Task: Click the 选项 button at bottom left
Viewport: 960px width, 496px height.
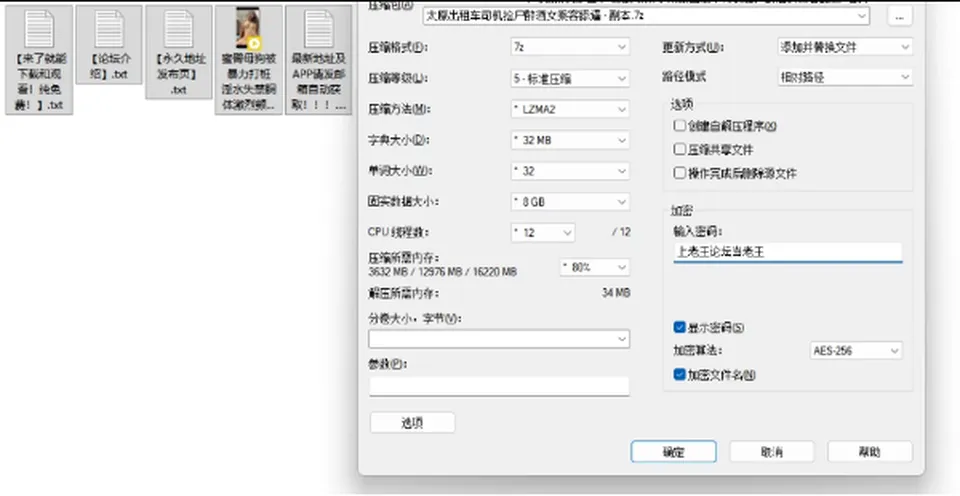Action: click(413, 423)
